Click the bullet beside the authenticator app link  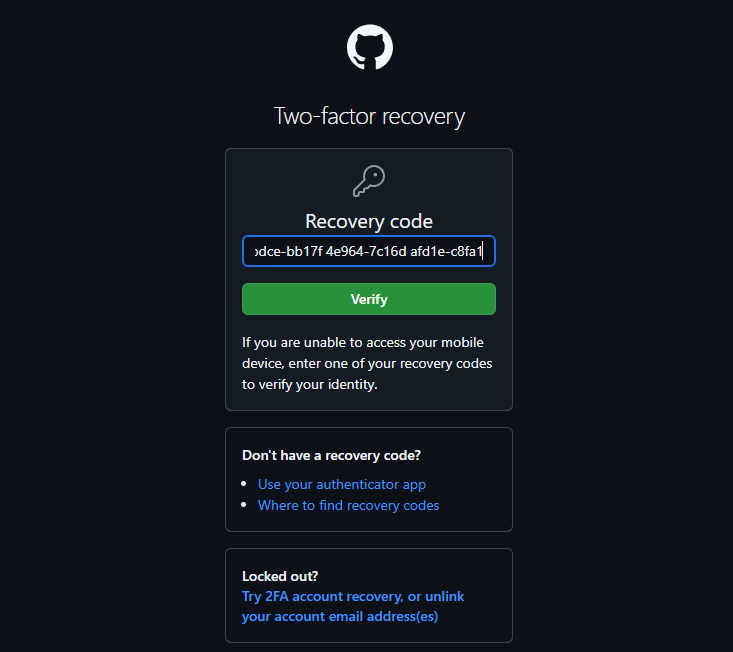tap(246, 484)
